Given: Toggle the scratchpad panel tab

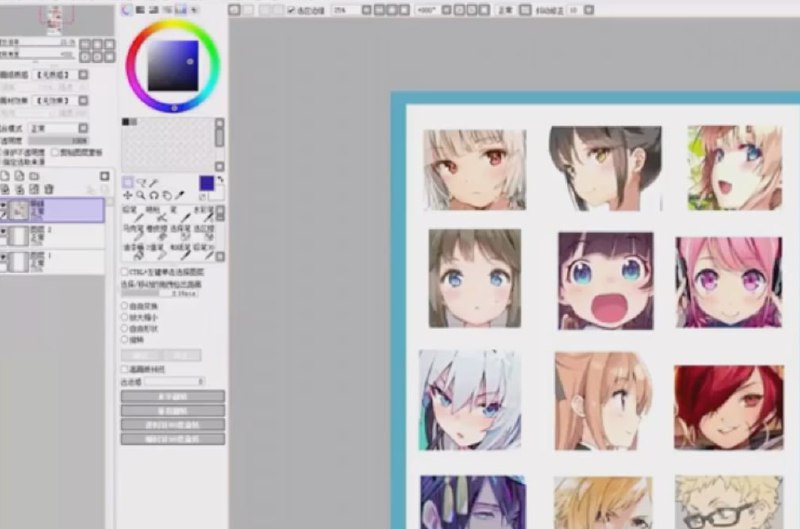Looking at the screenshot, I should pyautogui.click(x=194, y=10).
